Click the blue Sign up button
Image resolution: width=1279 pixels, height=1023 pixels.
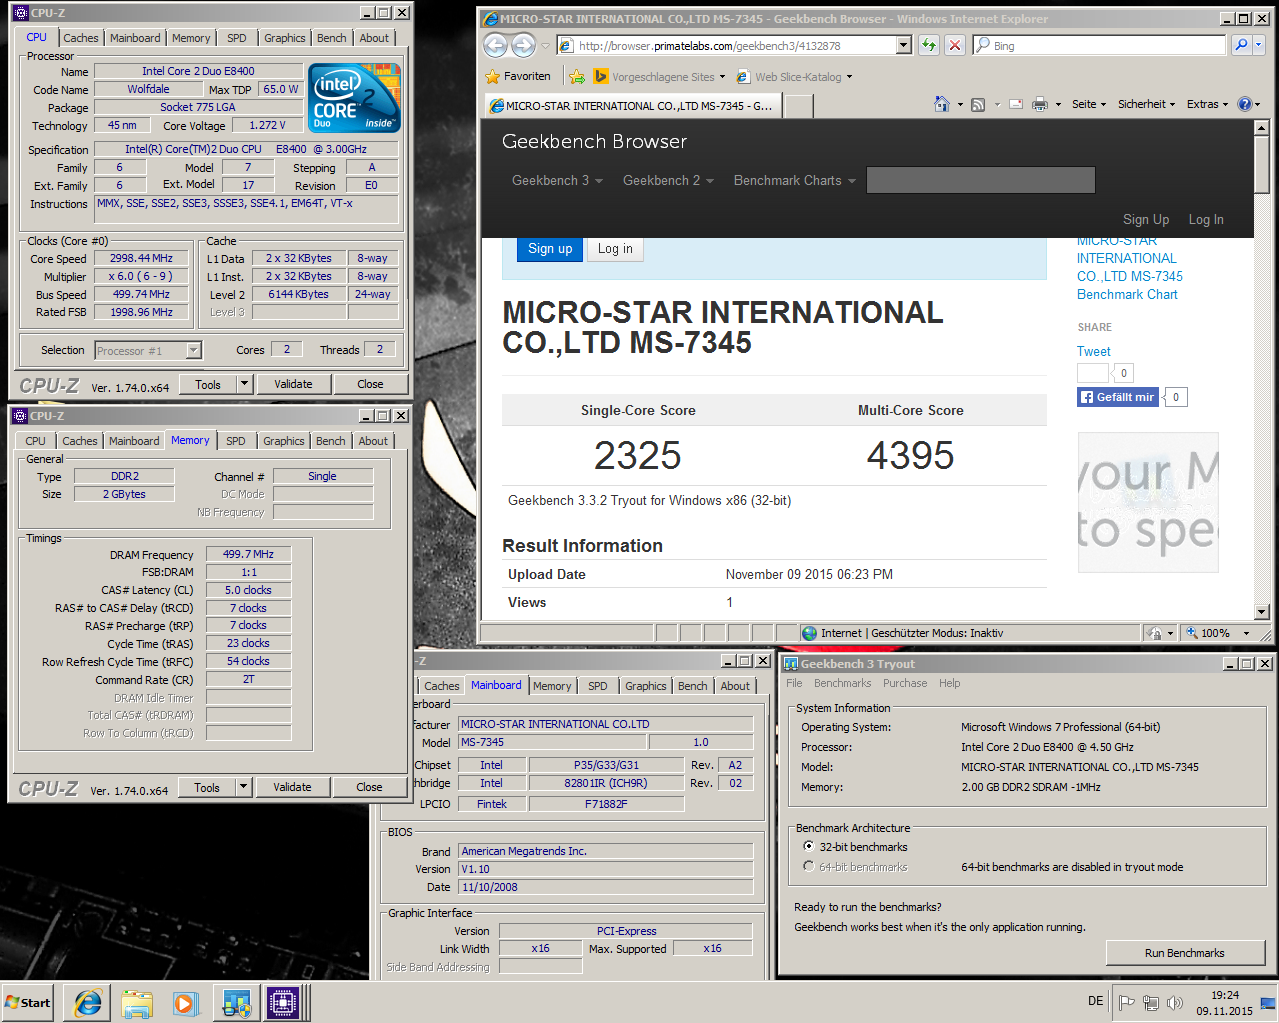[550, 249]
